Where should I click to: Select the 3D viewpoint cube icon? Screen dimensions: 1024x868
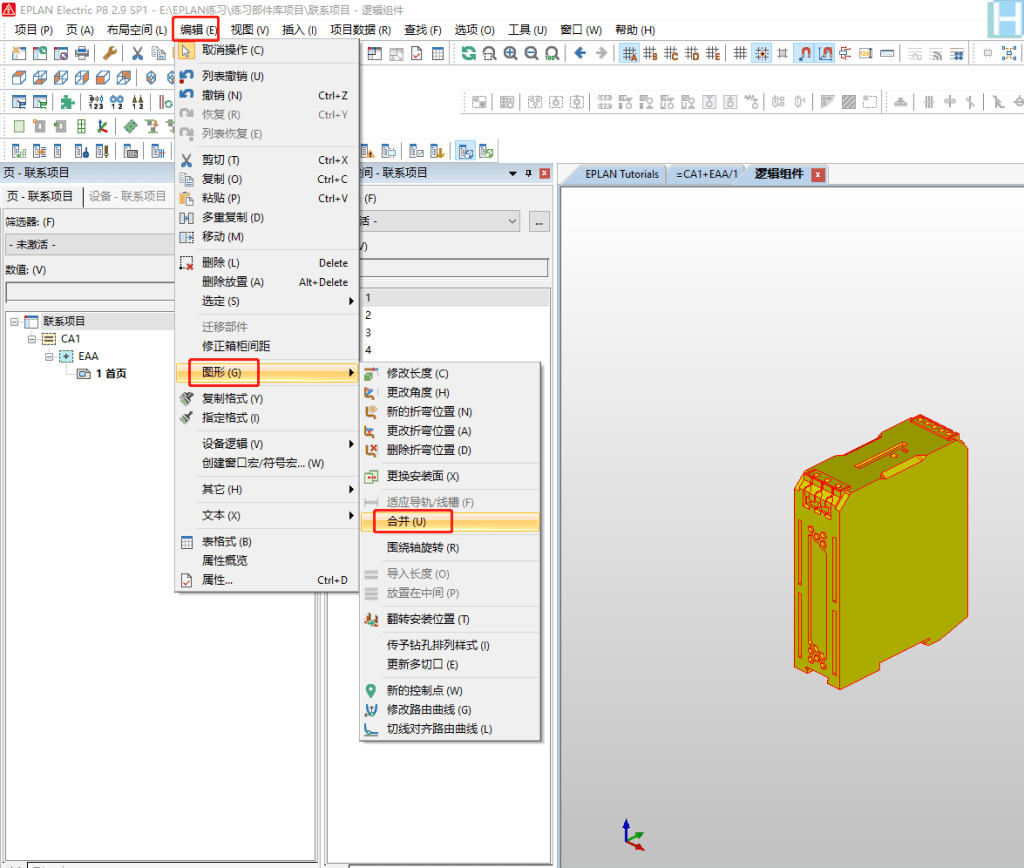18,77
